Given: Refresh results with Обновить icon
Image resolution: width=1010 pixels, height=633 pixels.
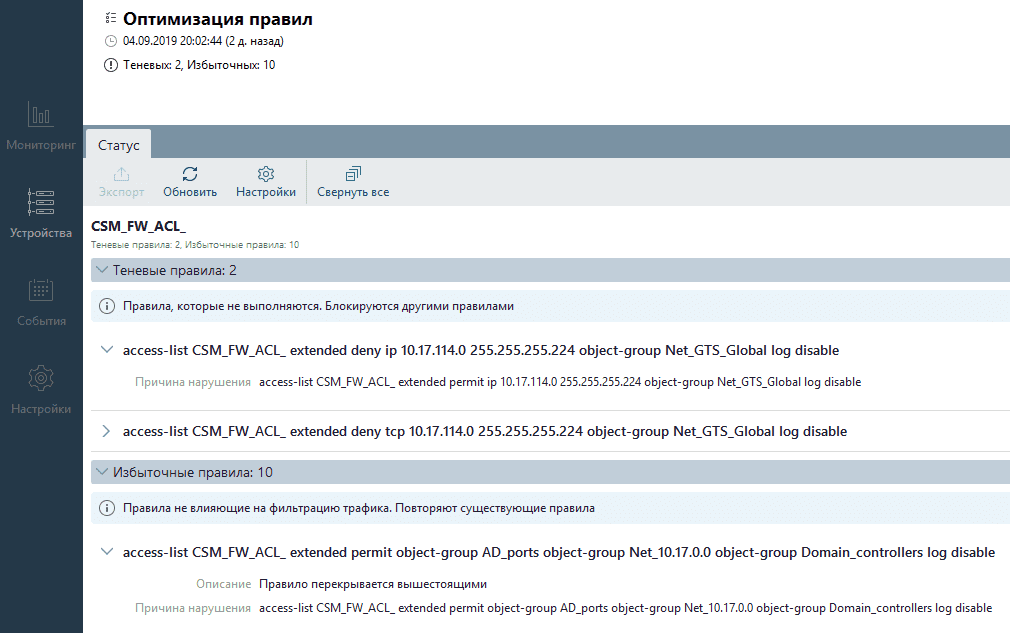Looking at the screenshot, I should pos(190,174).
